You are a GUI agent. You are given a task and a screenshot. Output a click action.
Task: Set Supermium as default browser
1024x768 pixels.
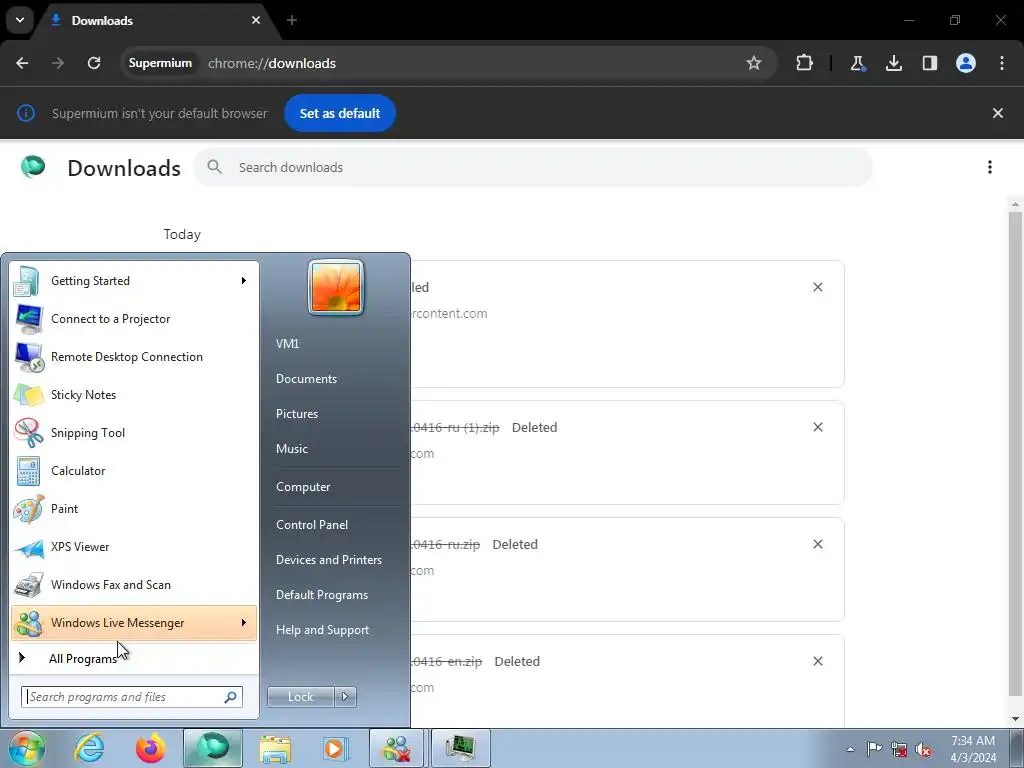click(x=340, y=113)
